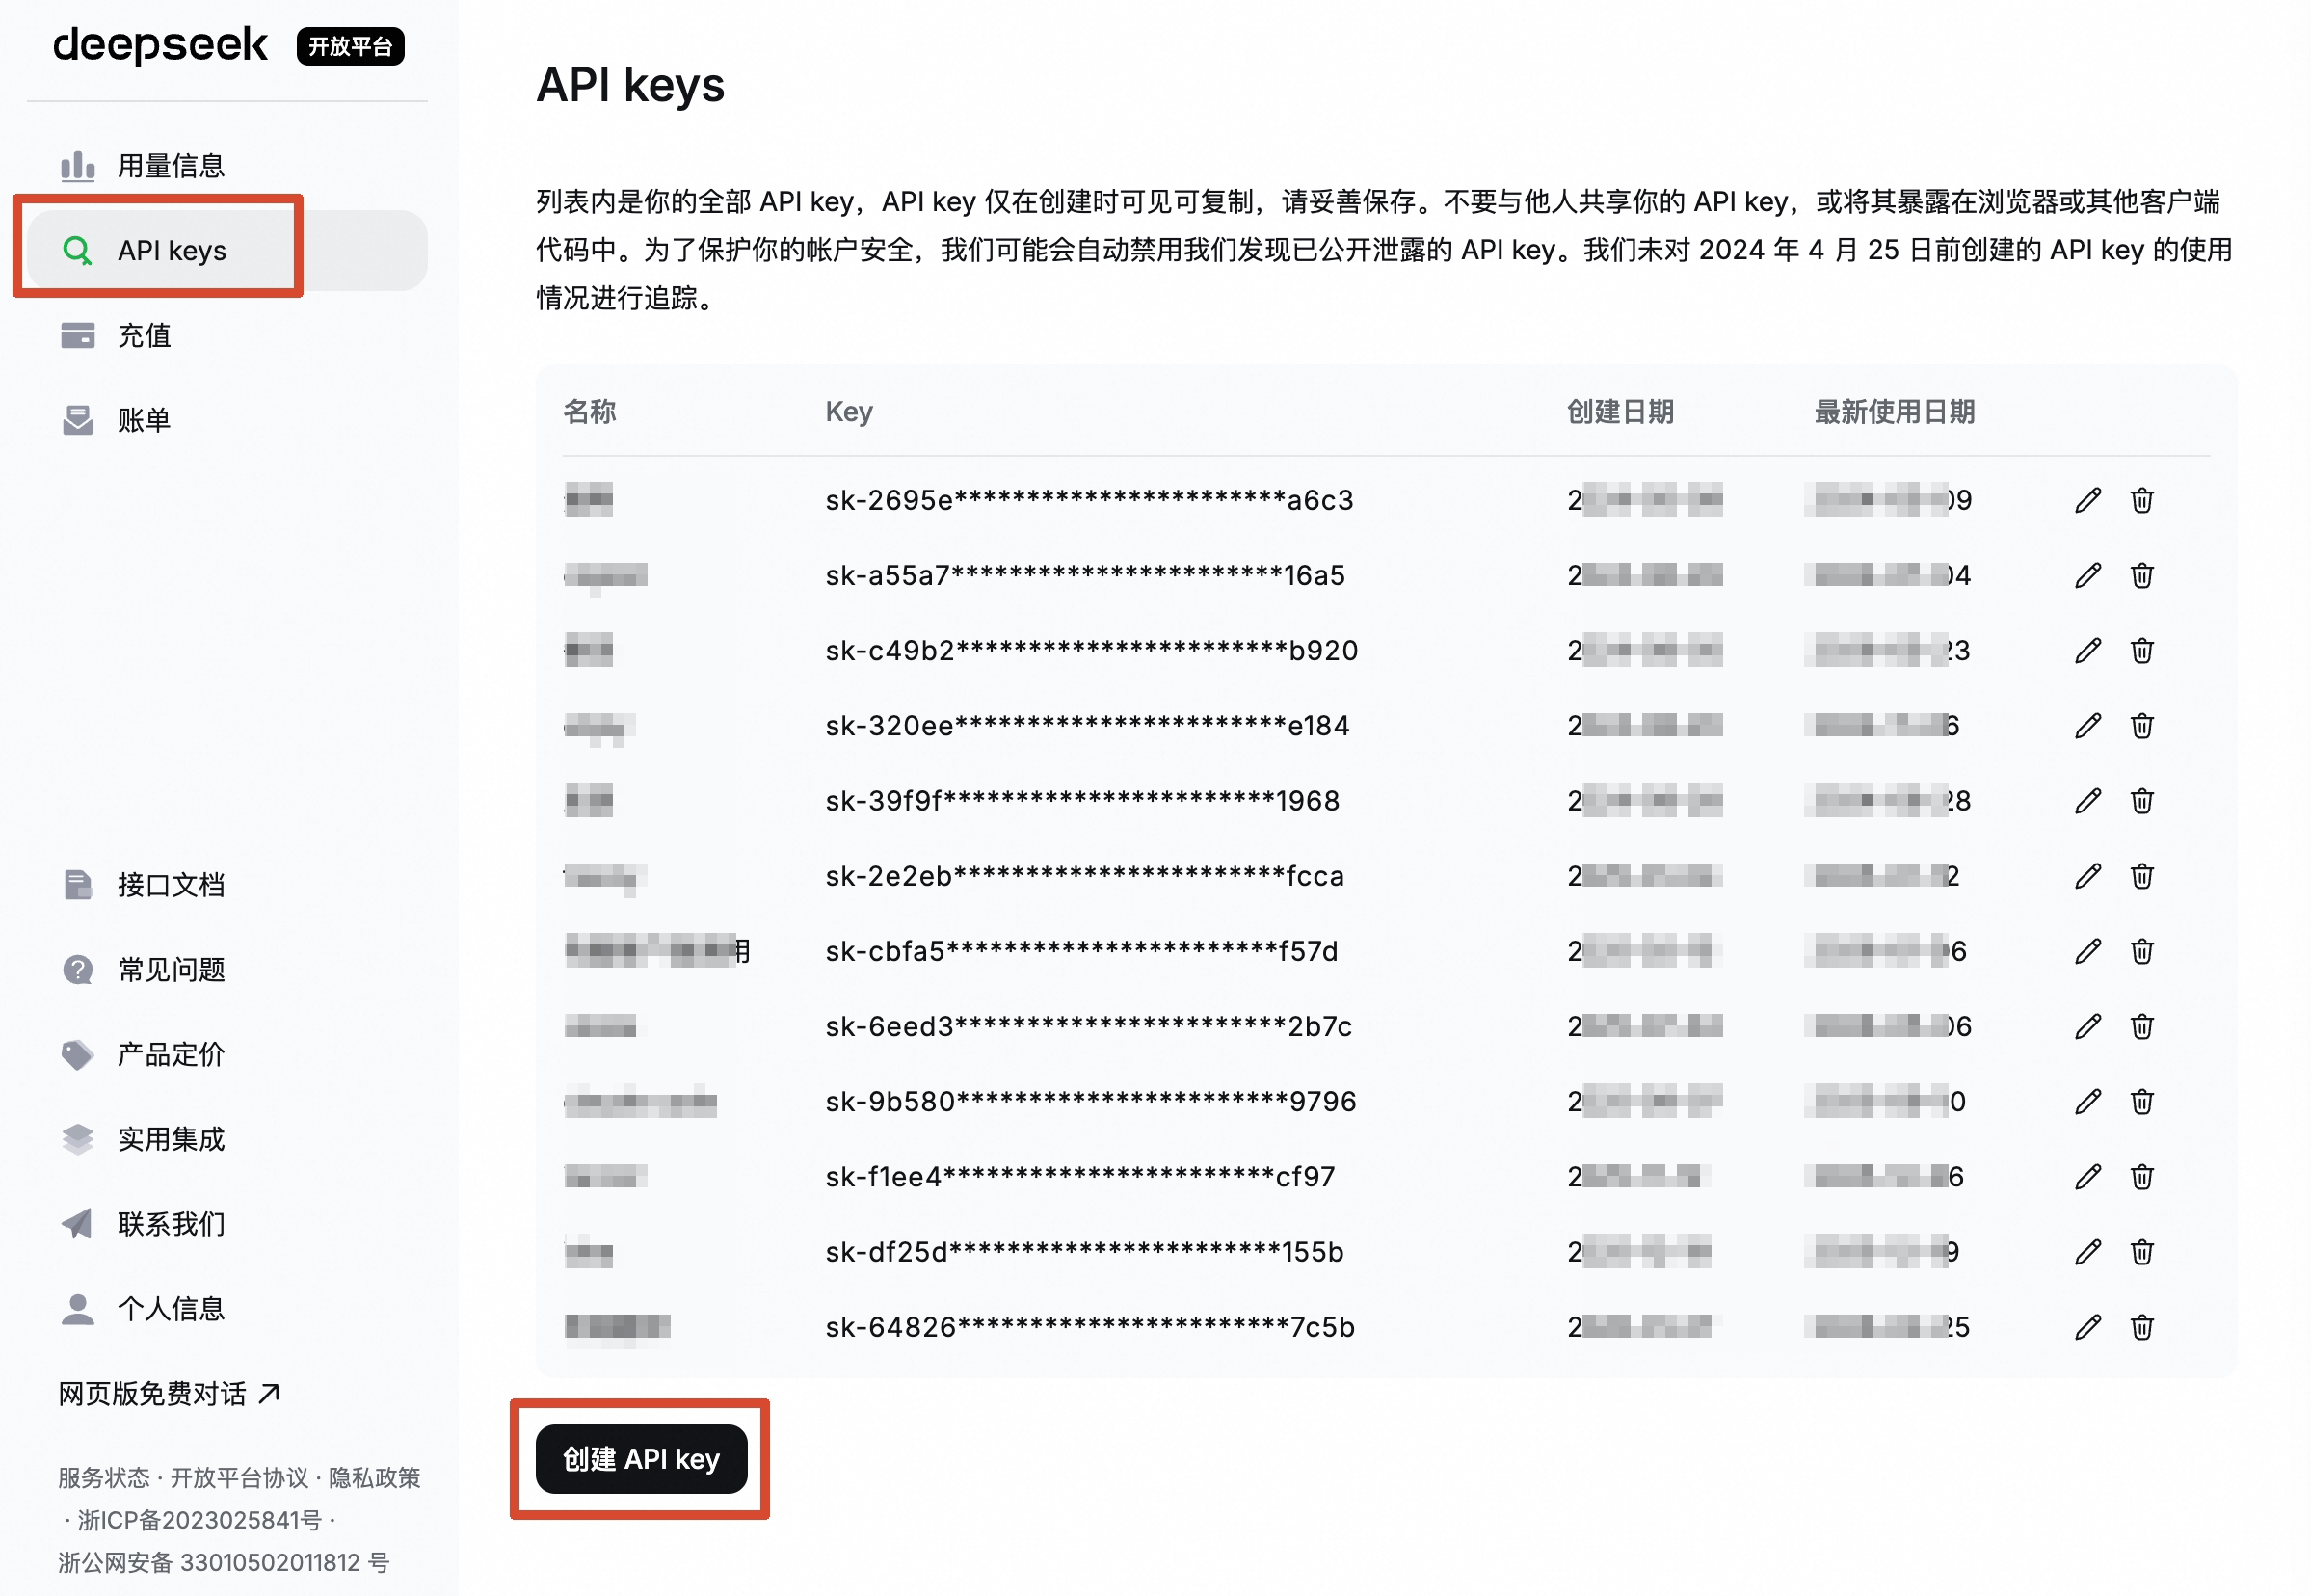Viewport: 2311px width, 1596px height.
Task: Click key text sk-f1ee4***cf97
Action: pyautogui.click(x=1080, y=1176)
